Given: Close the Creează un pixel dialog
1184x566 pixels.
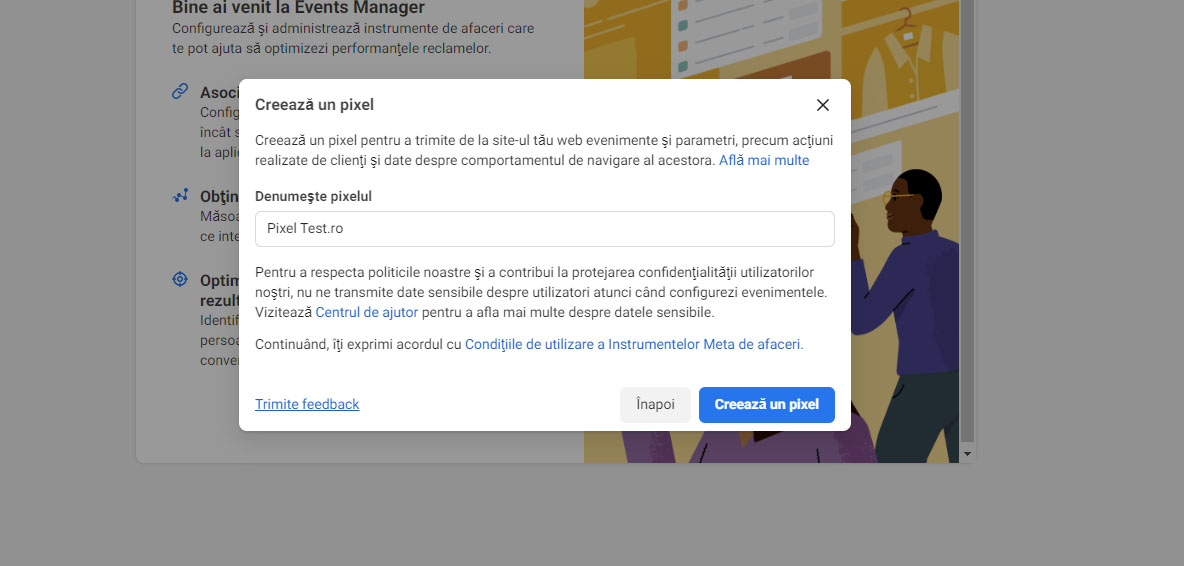Looking at the screenshot, I should click(822, 105).
